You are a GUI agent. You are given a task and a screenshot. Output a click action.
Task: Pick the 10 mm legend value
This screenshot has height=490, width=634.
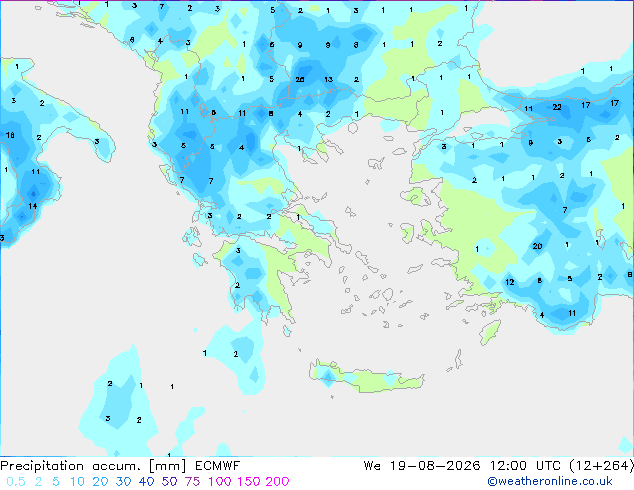pos(77,482)
